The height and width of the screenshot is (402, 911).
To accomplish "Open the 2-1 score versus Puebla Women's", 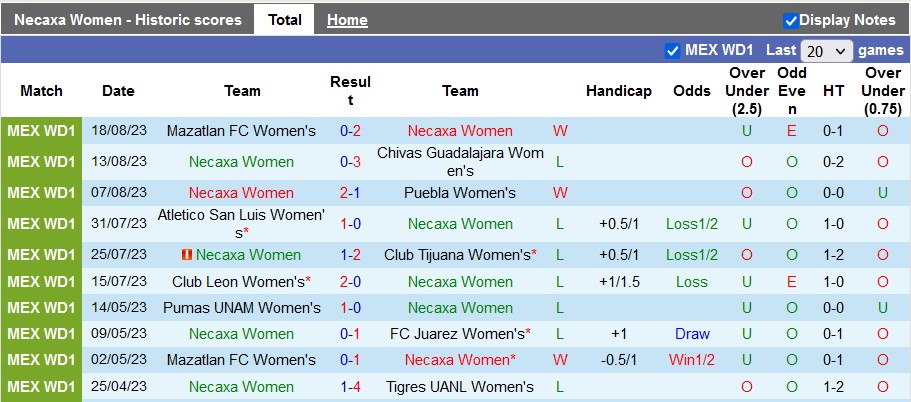I will click(350, 193).
